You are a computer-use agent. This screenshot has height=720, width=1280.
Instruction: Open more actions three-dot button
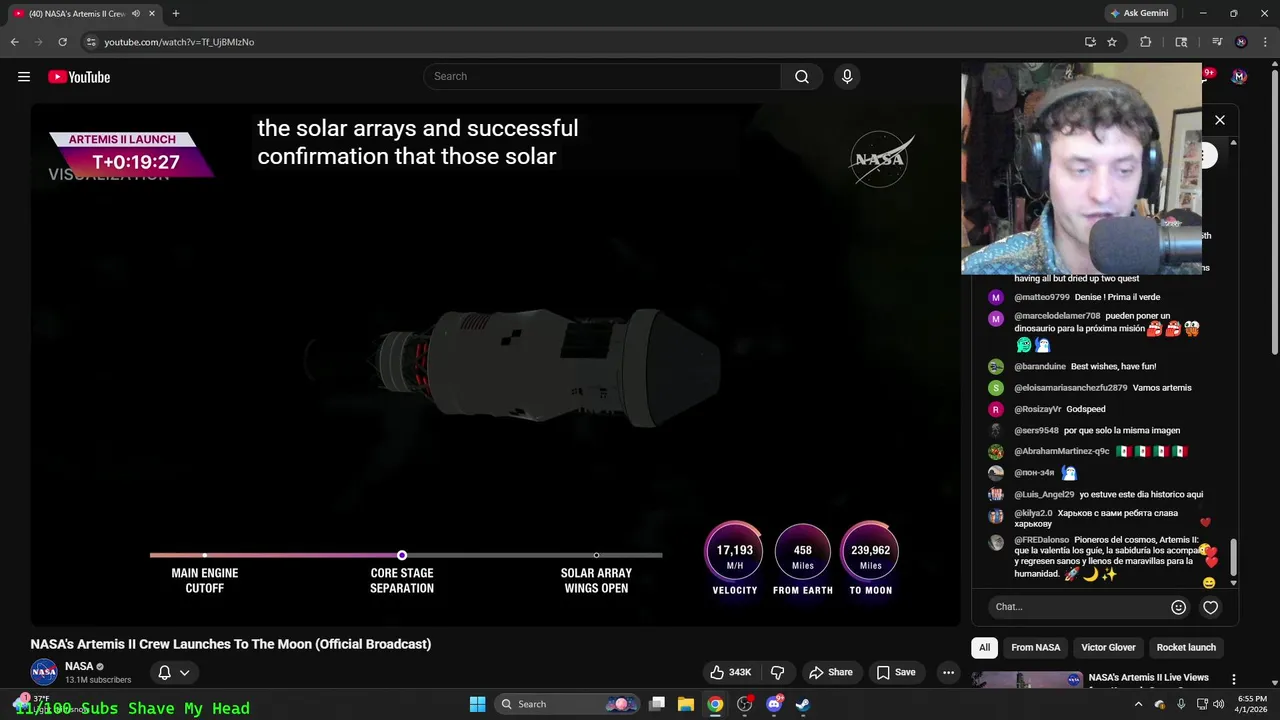click(948, 672)
